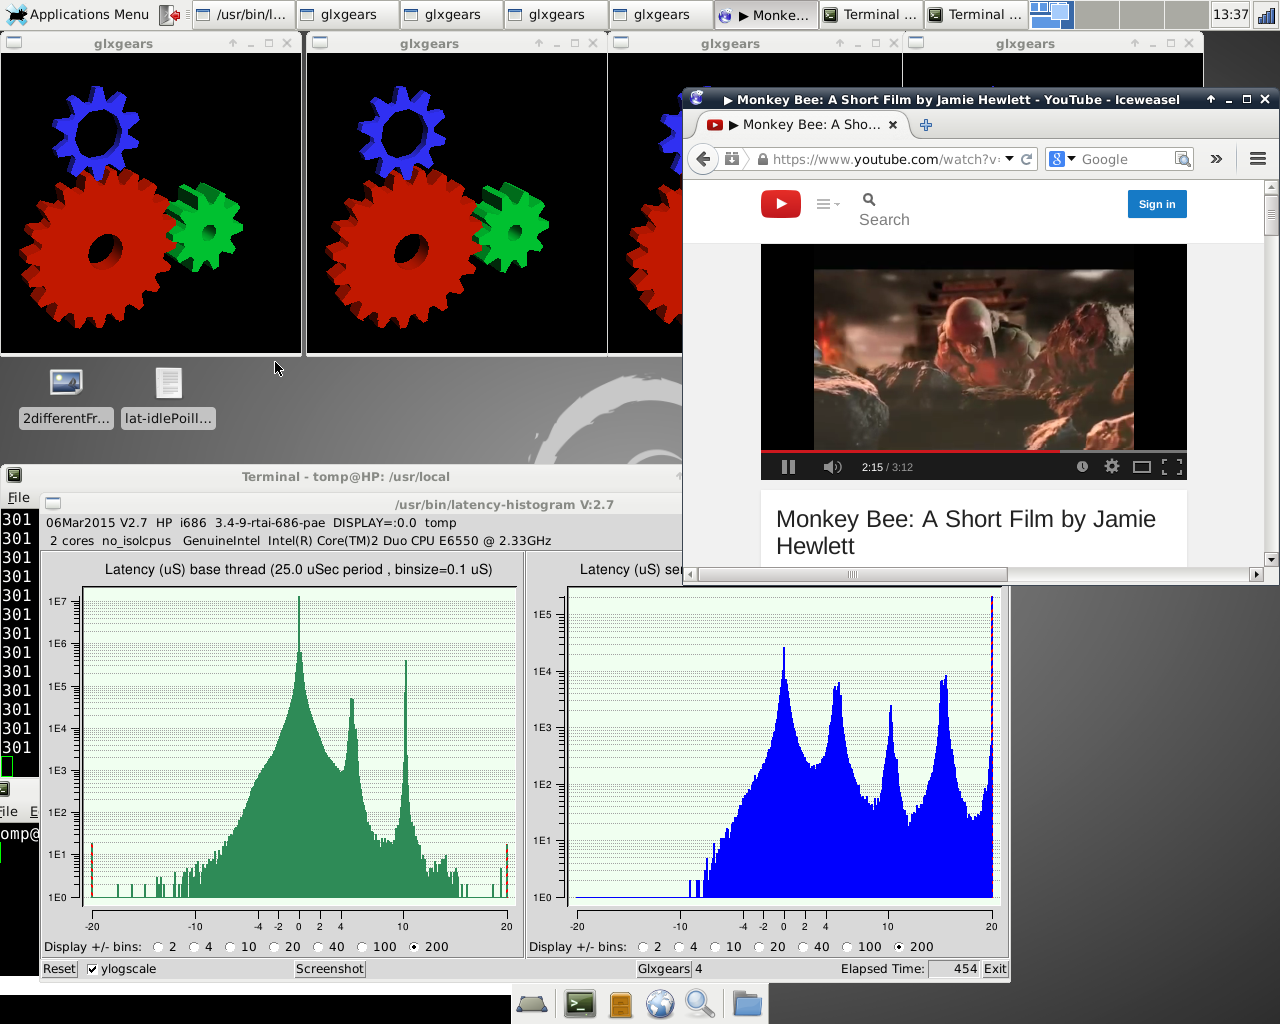Viewport: 1280px width, 1024px height.
Task: Click the YouTube logo icon
Action: [x=780, y=204]
